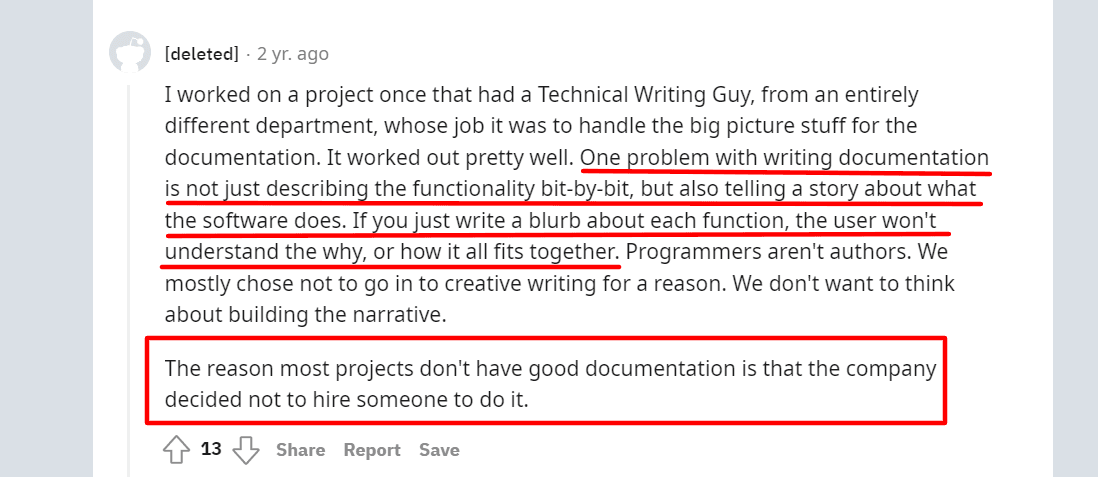Open the [deleted] username link
The width and height of the screenshot is (1098, 477).
tap(201, 54)
